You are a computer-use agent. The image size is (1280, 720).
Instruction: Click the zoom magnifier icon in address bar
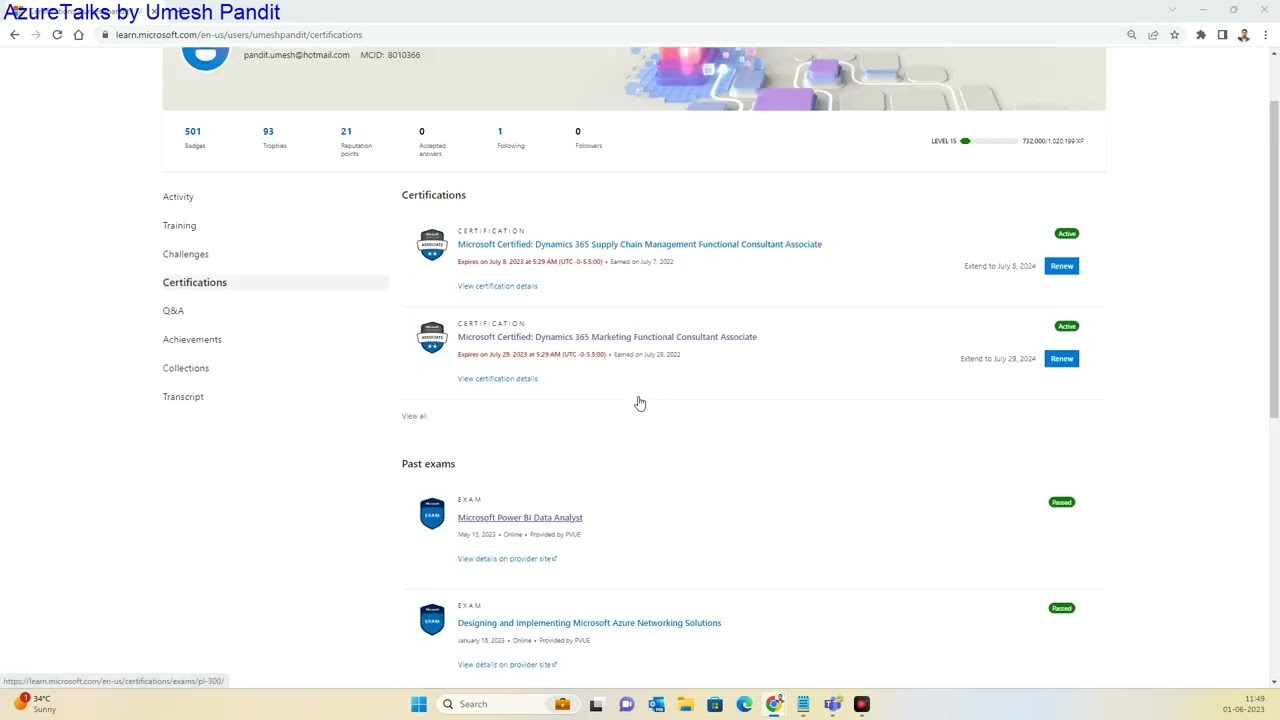coord(1131,35)
